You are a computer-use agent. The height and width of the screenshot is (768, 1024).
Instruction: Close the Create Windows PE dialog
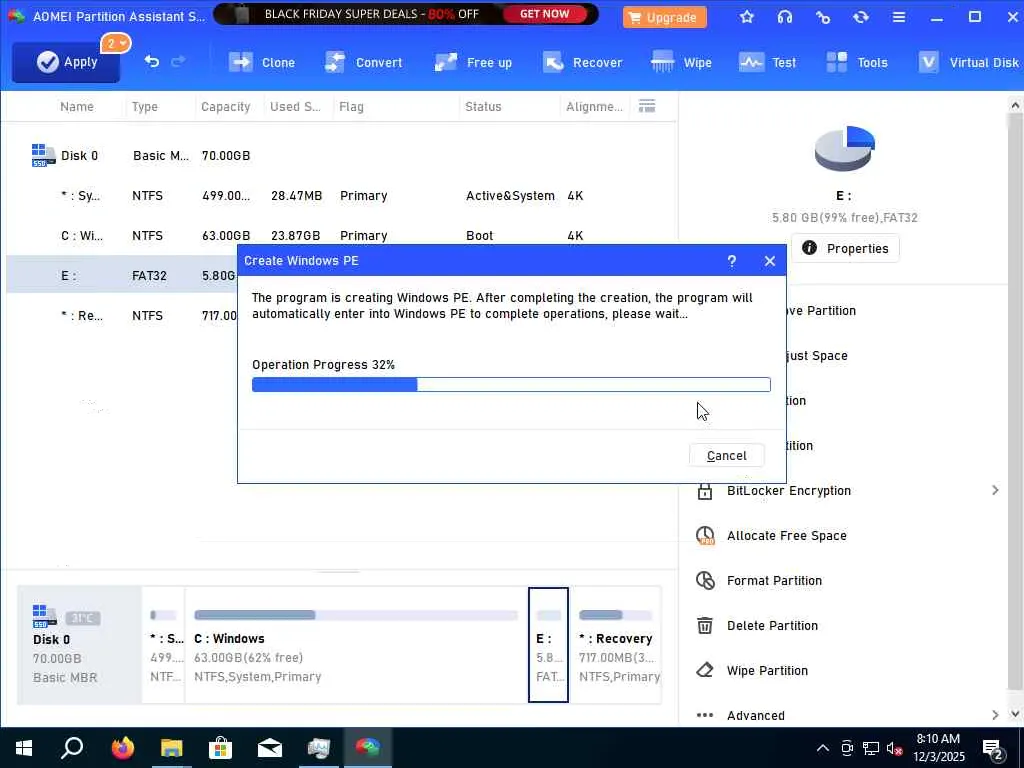click(x=770, y=261)
